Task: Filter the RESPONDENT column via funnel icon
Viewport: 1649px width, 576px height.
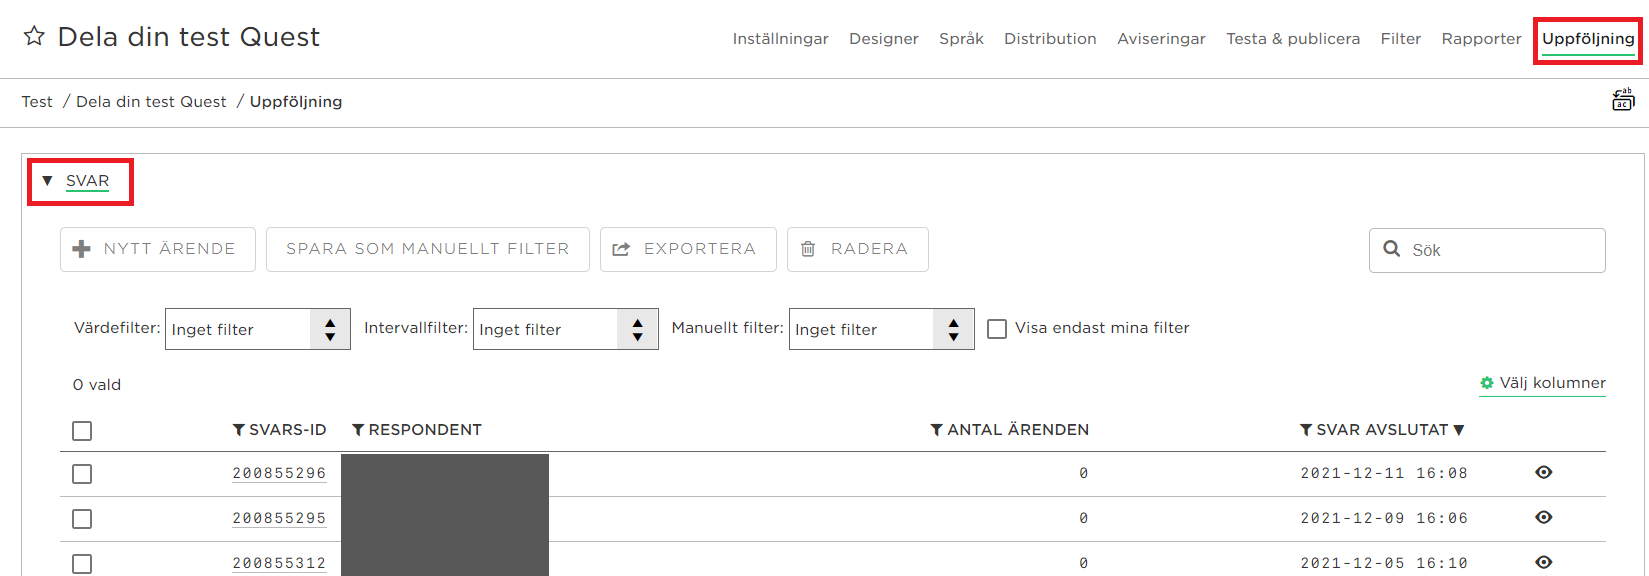Action: [x=358, y=430]
